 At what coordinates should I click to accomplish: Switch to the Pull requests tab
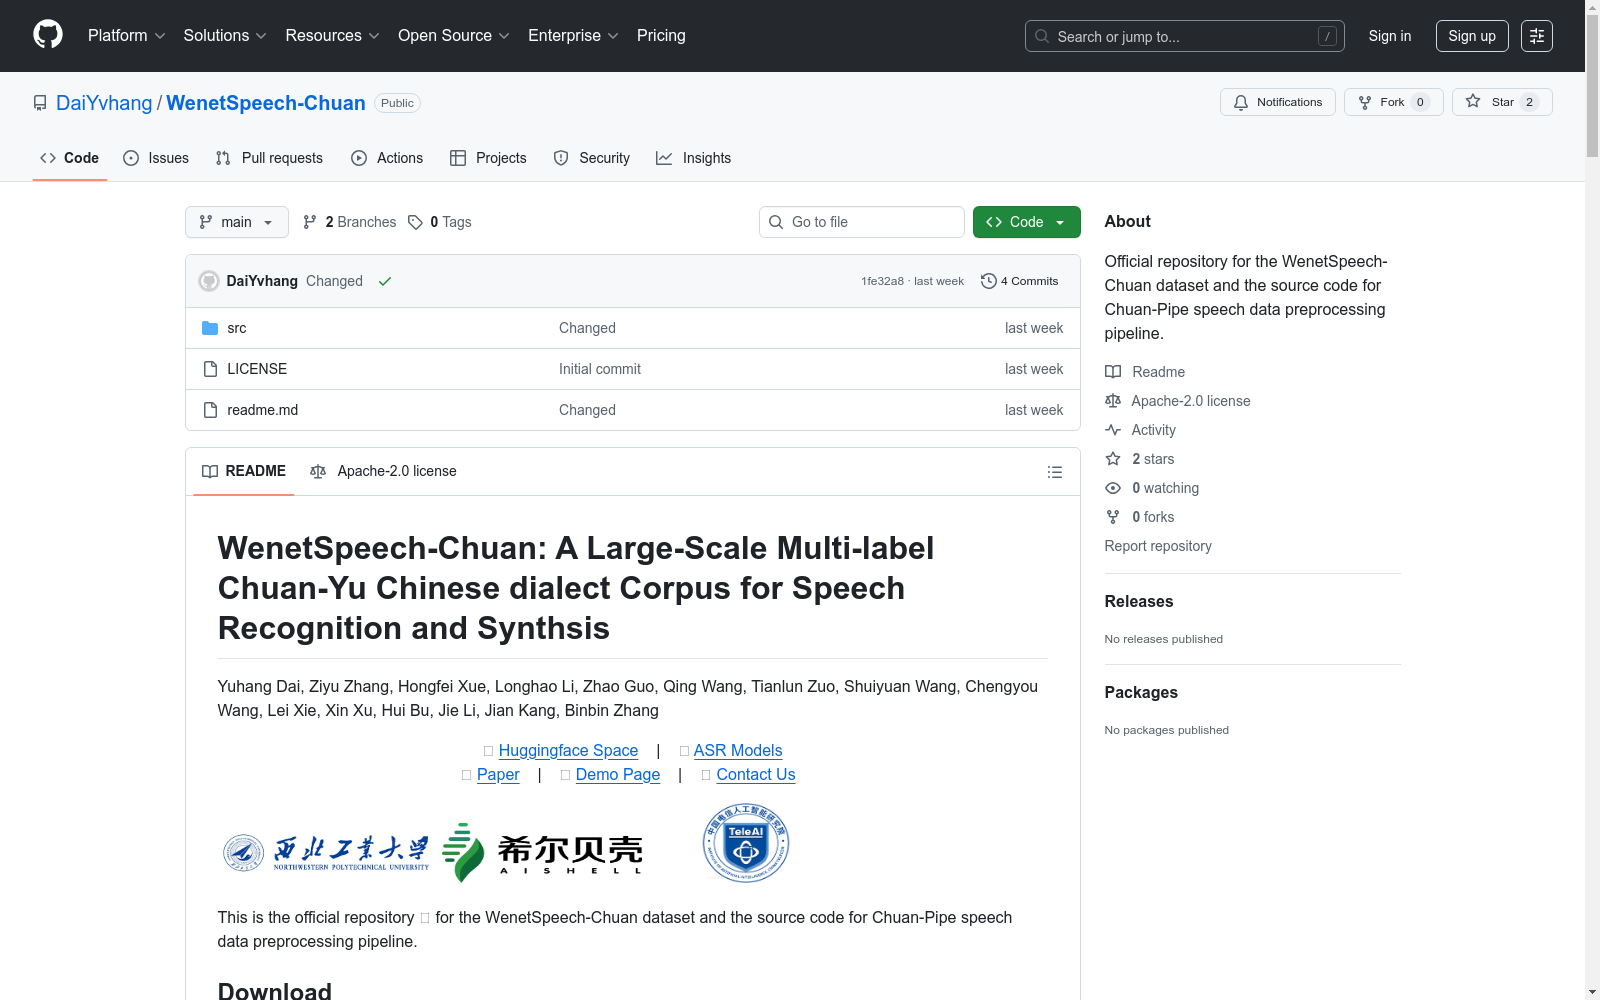[x=269, y=158]
